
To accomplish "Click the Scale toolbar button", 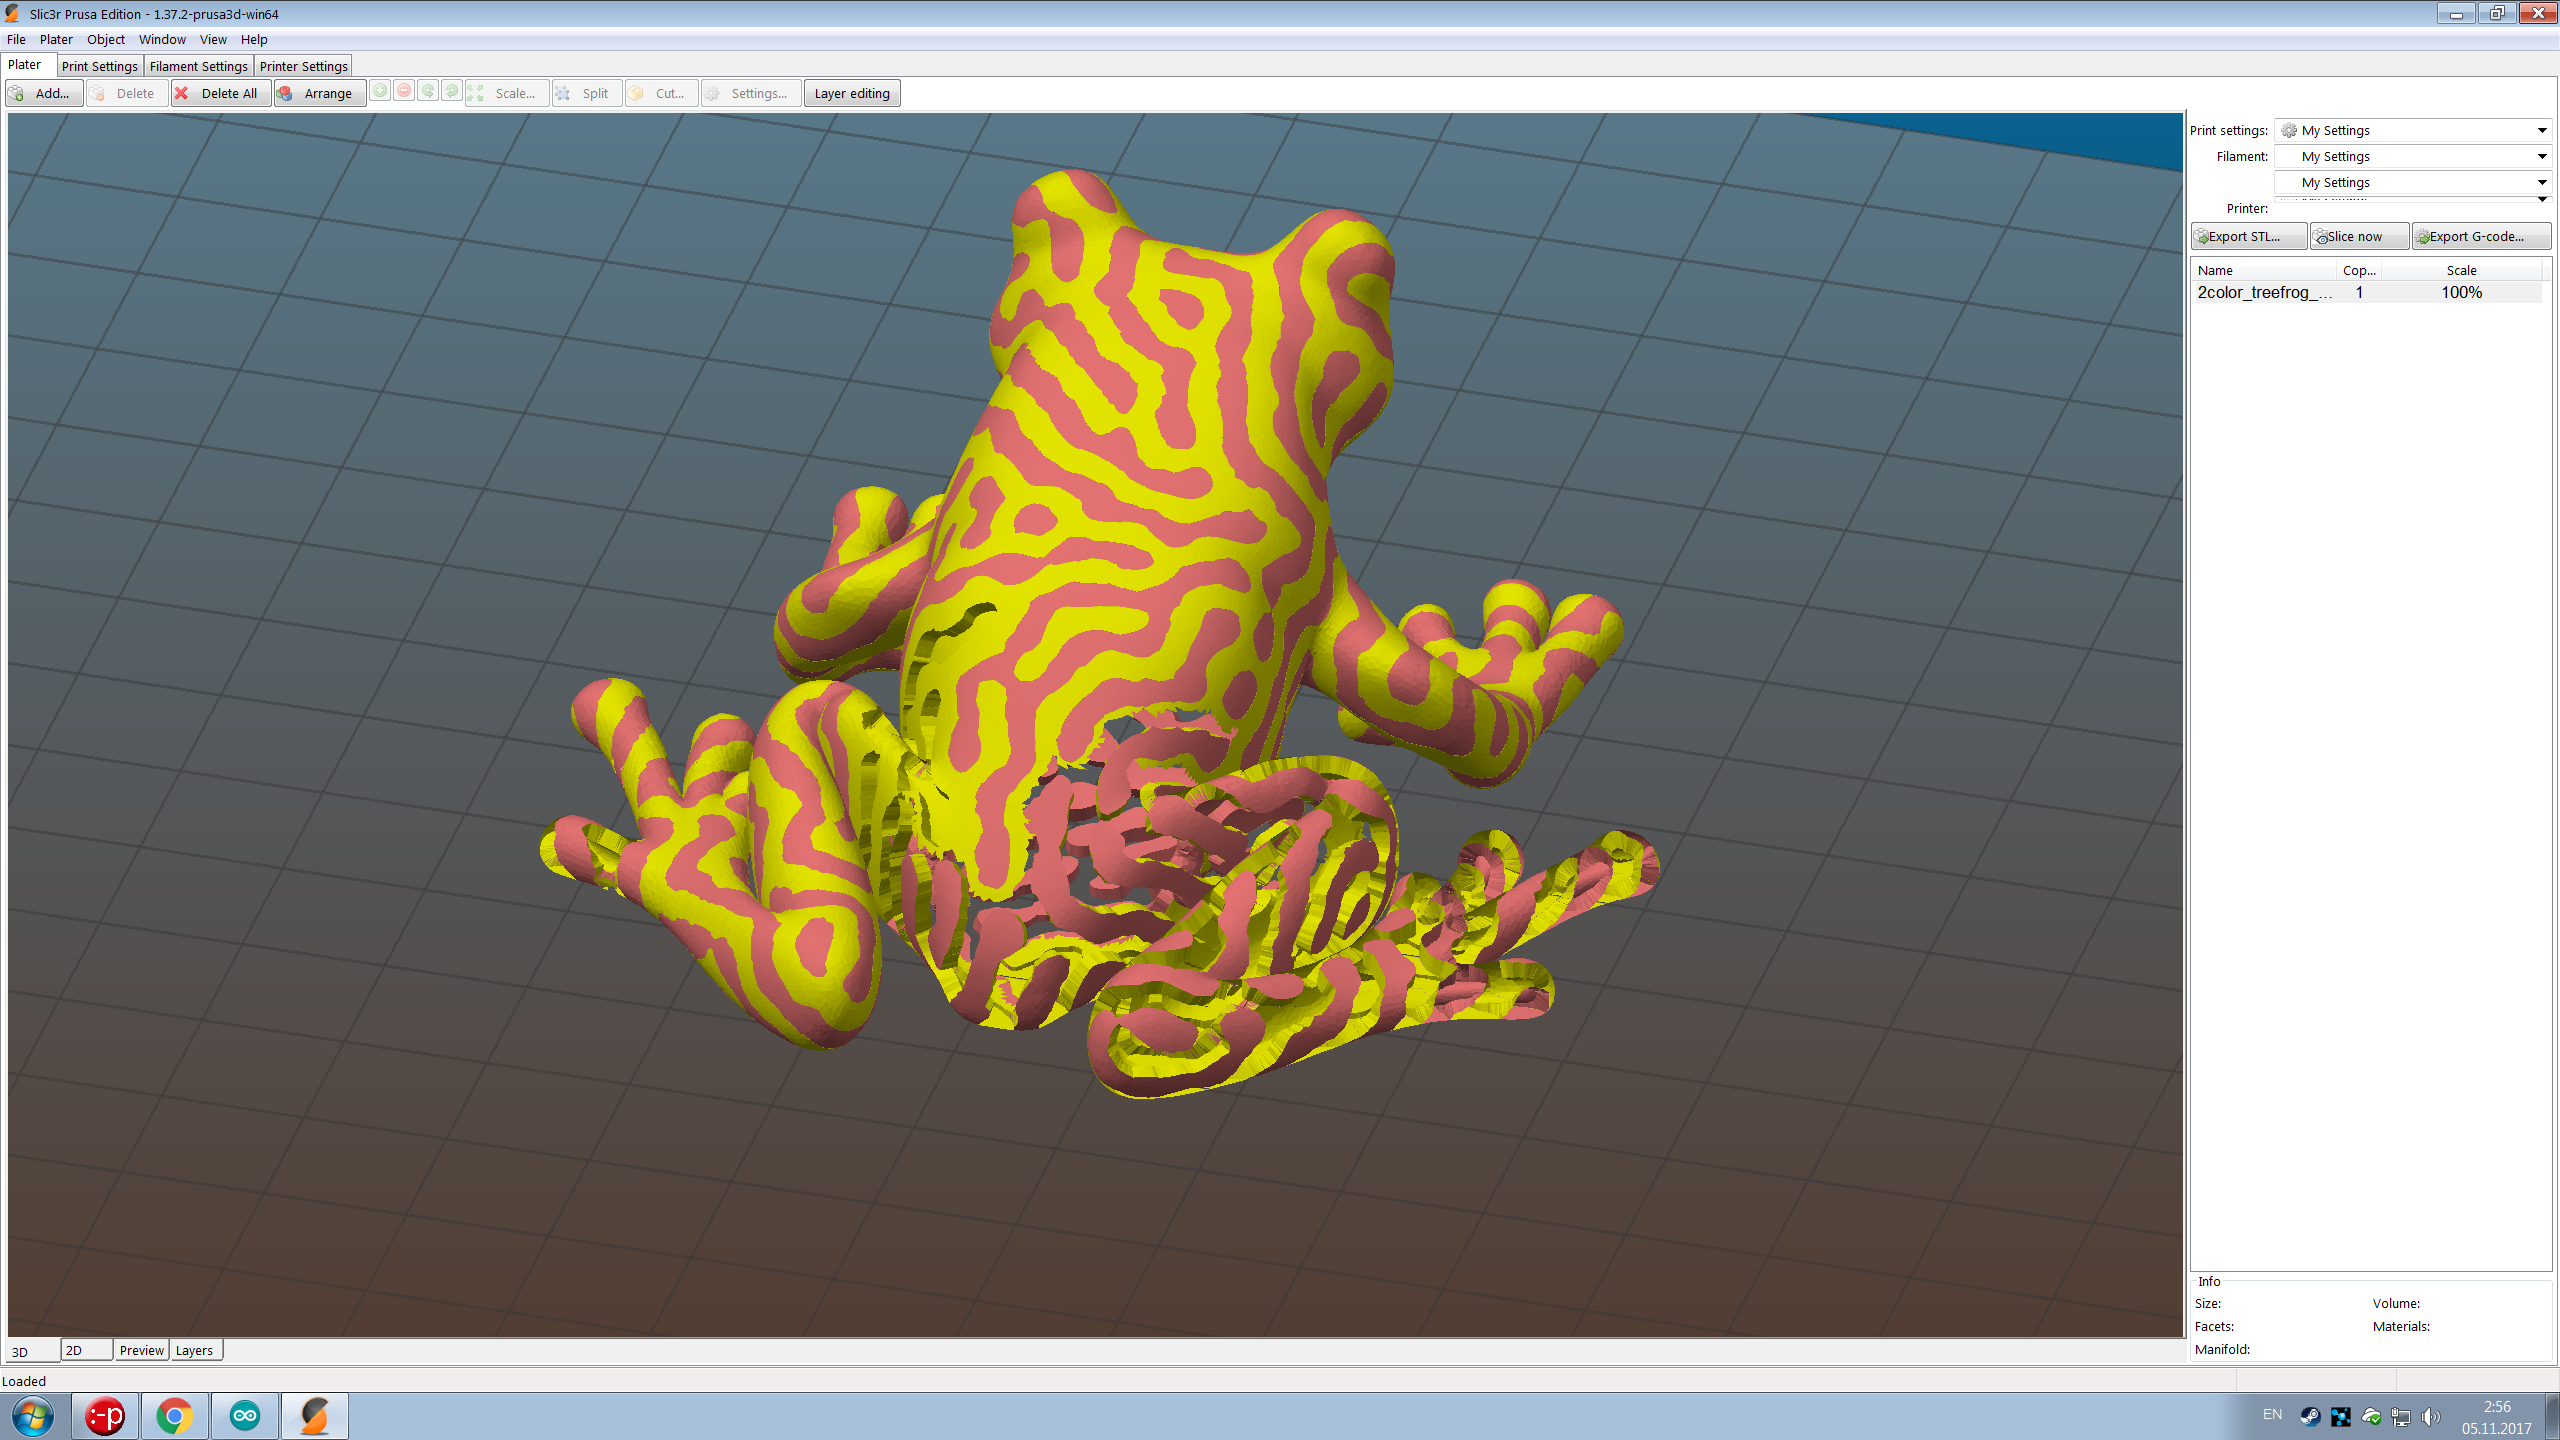I will (507, 93).
